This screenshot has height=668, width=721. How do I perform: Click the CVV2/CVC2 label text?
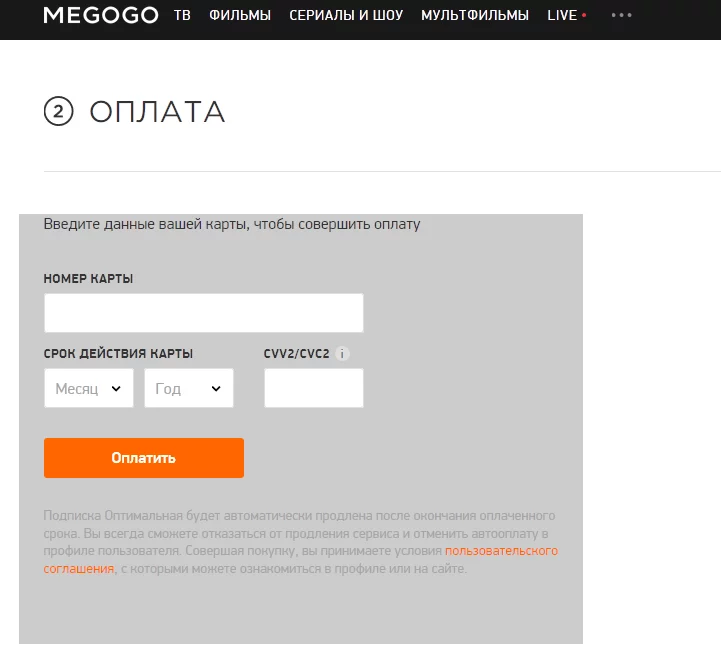pos(296,354)
